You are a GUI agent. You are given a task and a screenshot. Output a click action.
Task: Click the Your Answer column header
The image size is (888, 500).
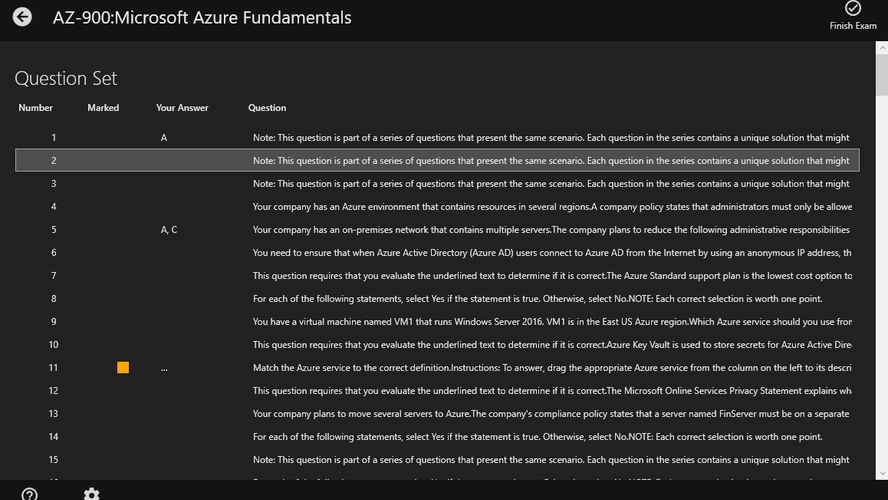(182, 108)
